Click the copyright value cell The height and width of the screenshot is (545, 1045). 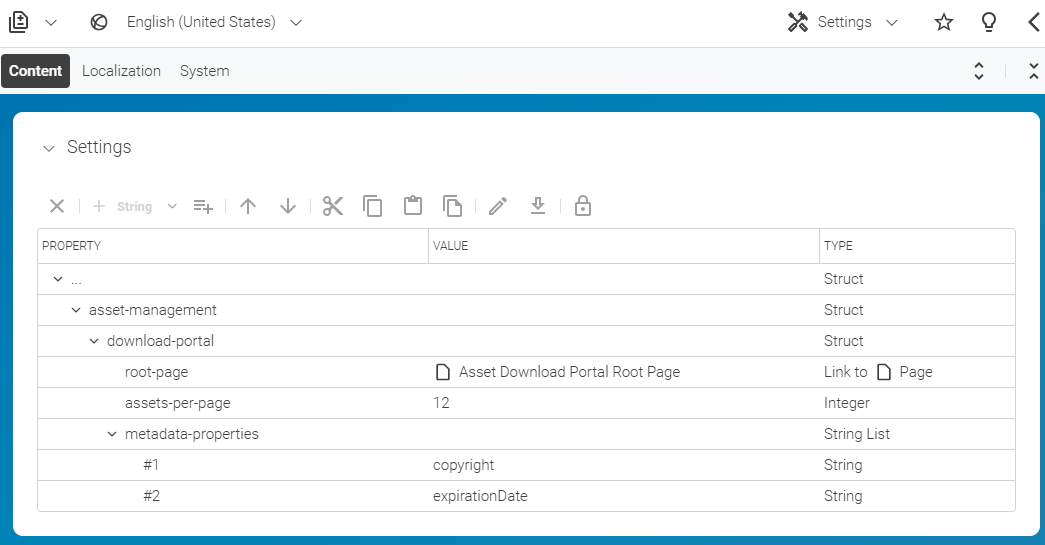624,465
